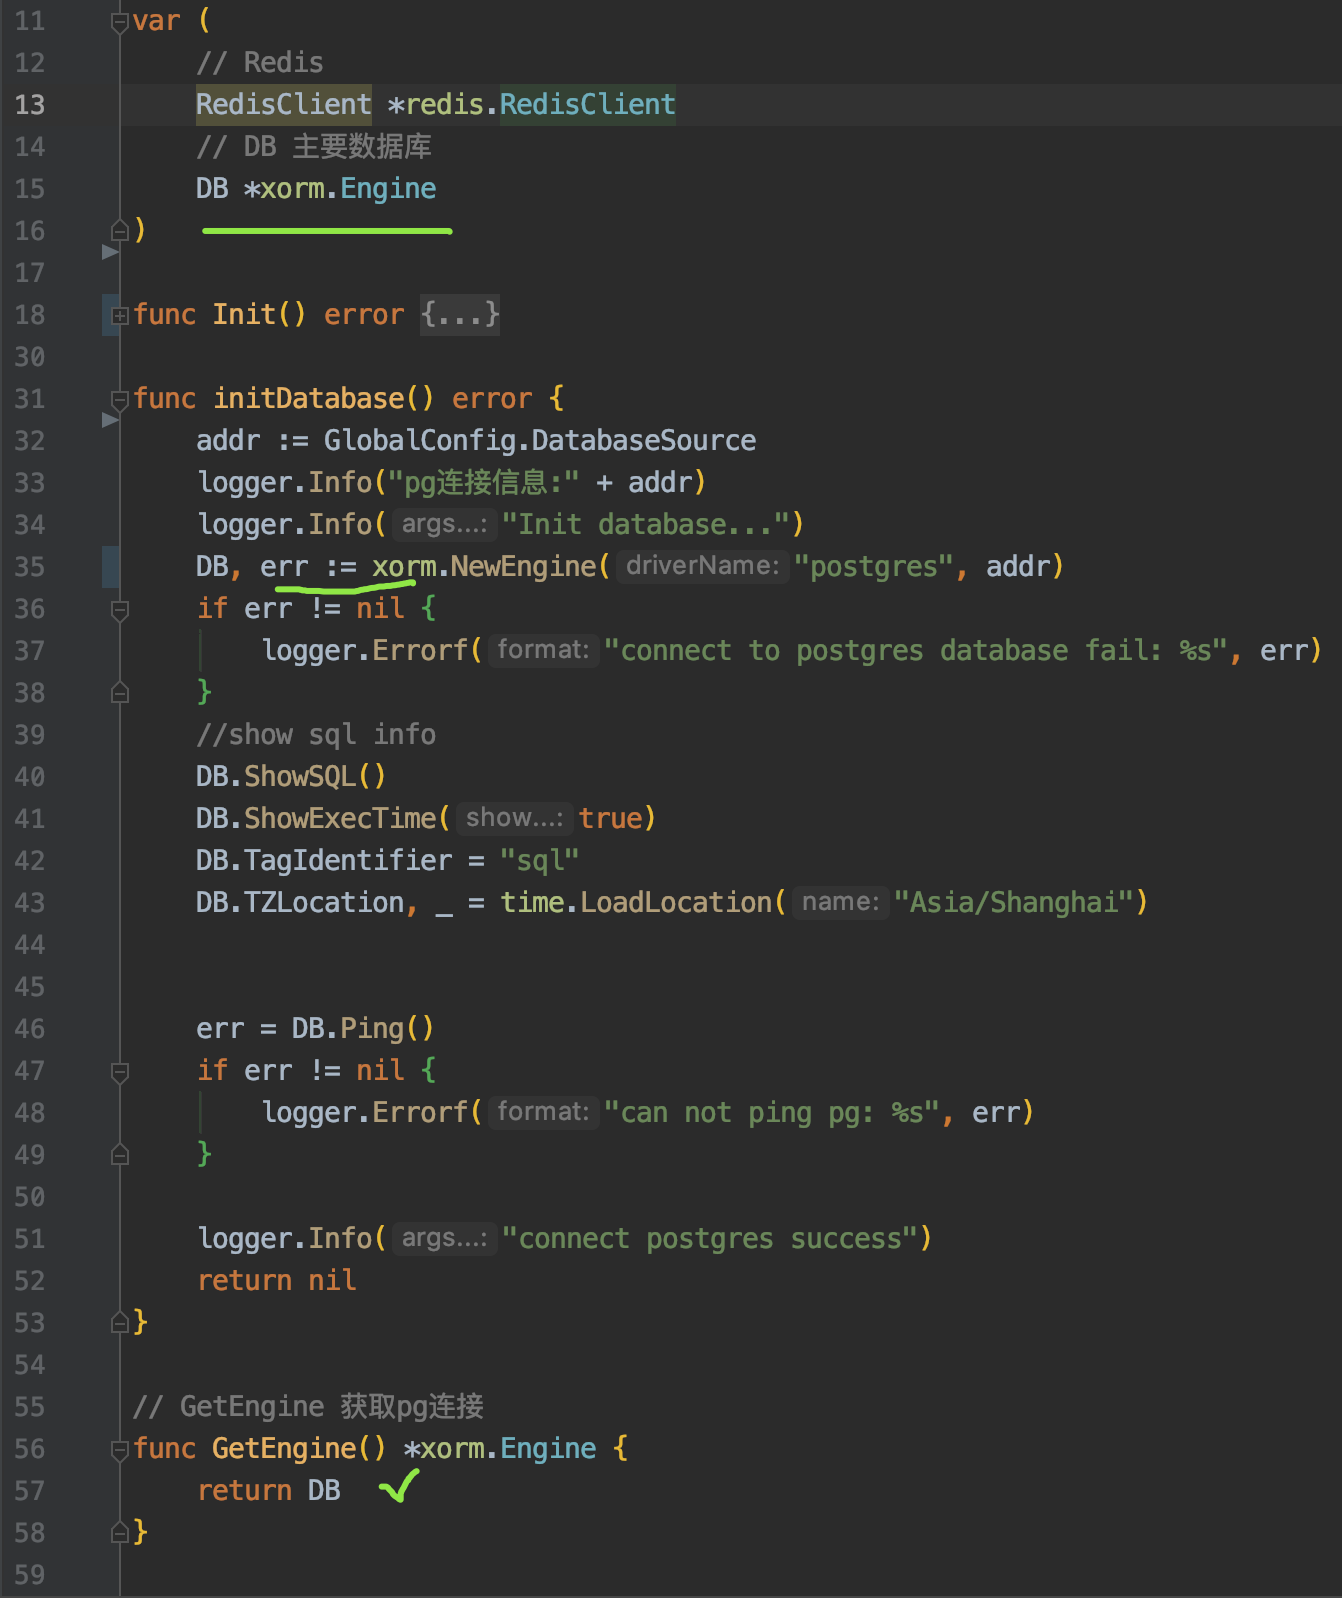
Task: Click Ping on line 46
Action: [372, 1029]
